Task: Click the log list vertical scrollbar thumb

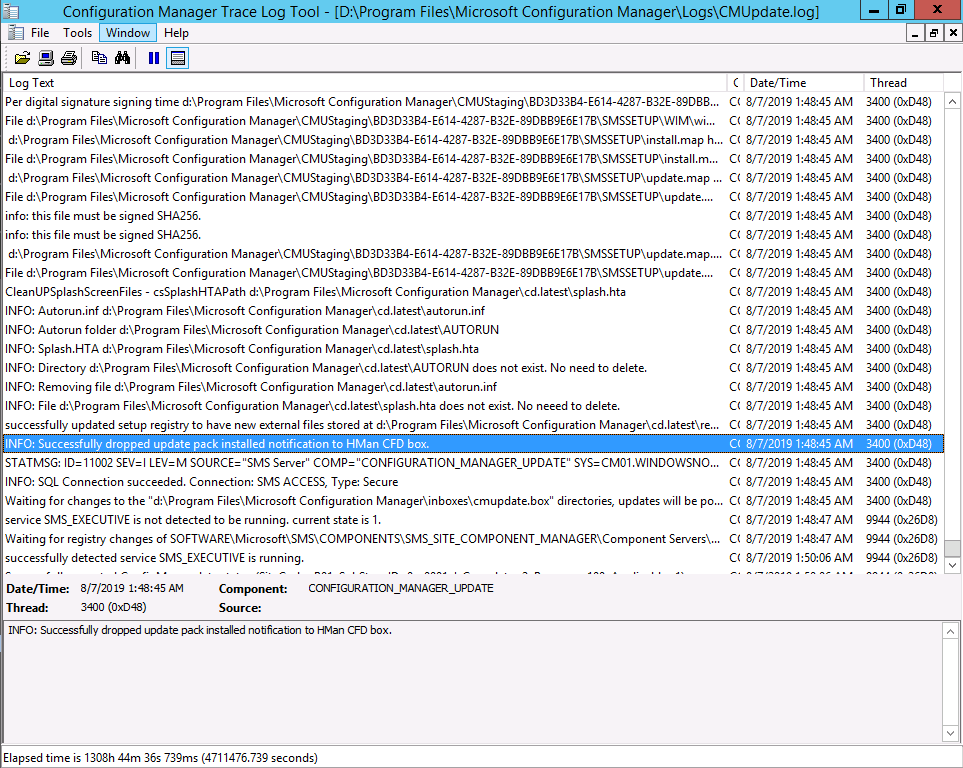Action: [953, 548]
